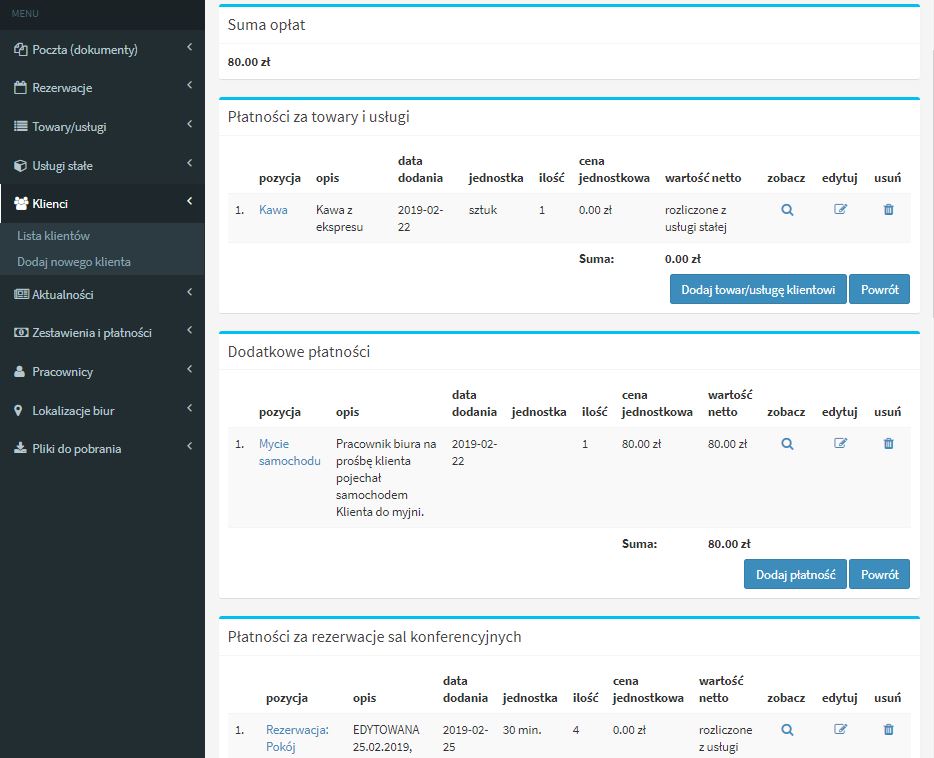934x758 pixels.
Task: Expand the Usługi stałe menu chevron
Action: tap(189, 163)
